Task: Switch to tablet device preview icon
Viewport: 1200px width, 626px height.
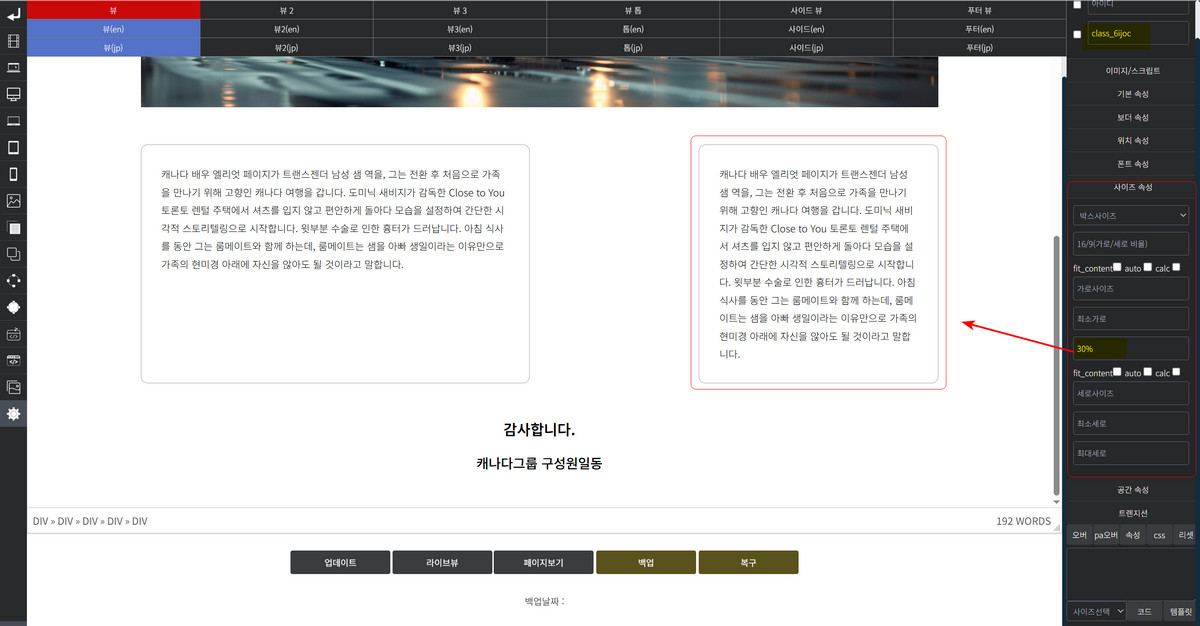Action: pos(13,147)
